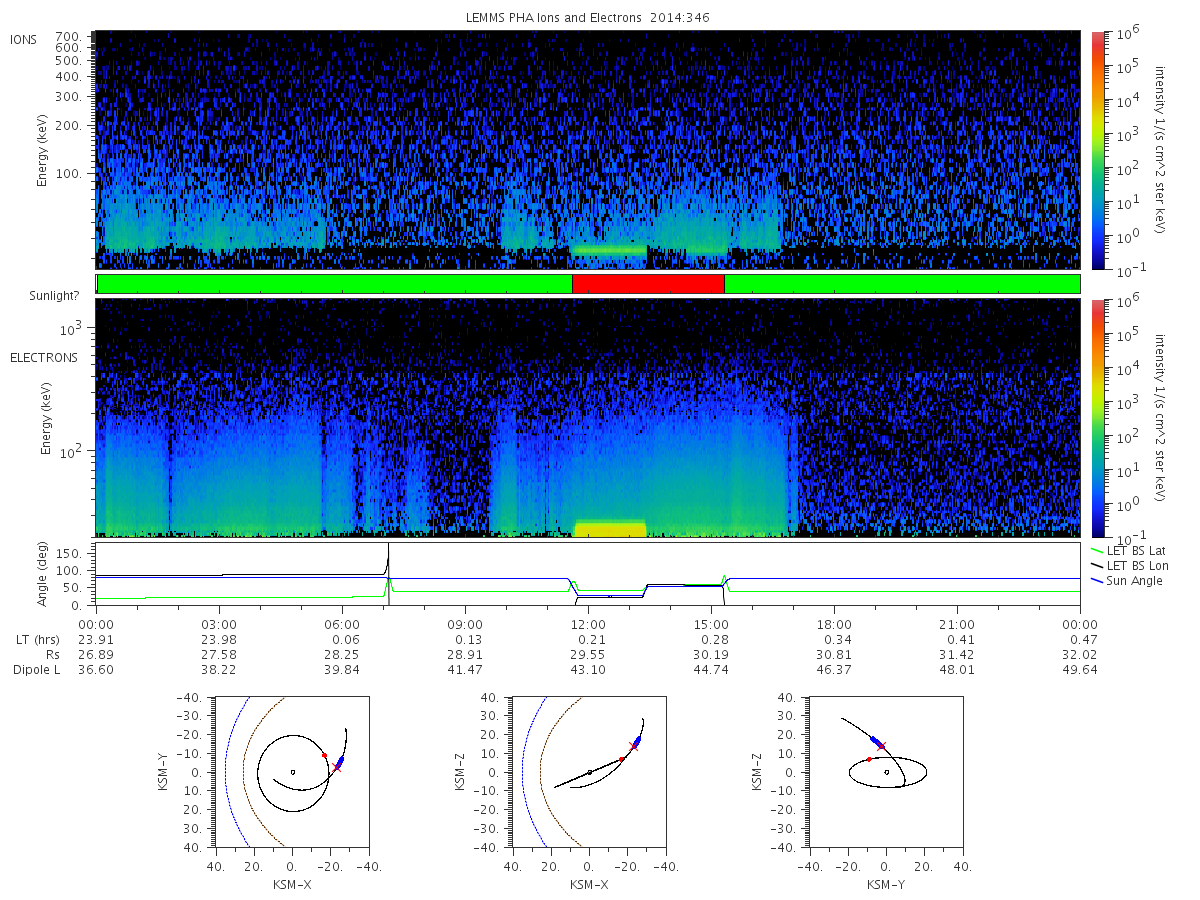The height and width of the screenshot is (900, 1200).
Task: Click the electrons intensity color bar
Action: 1097,418
